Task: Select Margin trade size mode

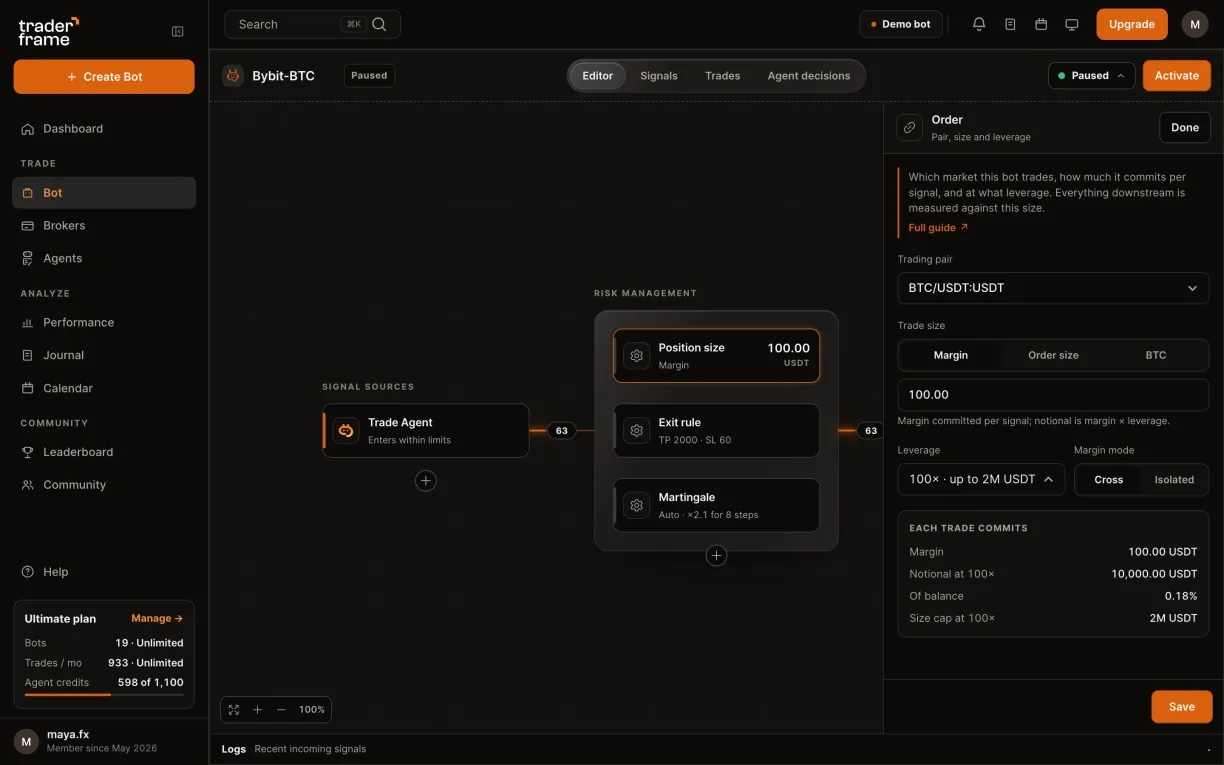Action: point(950,355)
